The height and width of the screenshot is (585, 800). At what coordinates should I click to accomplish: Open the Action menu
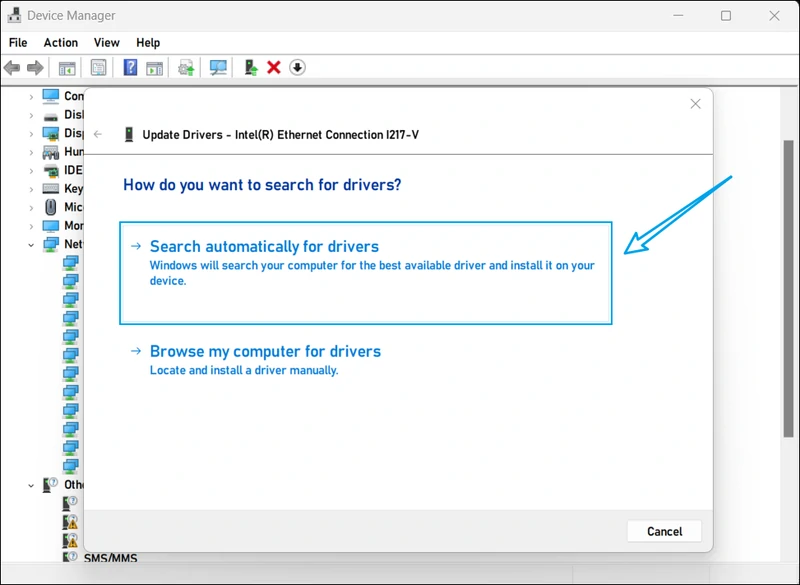(x=61, y=43)
